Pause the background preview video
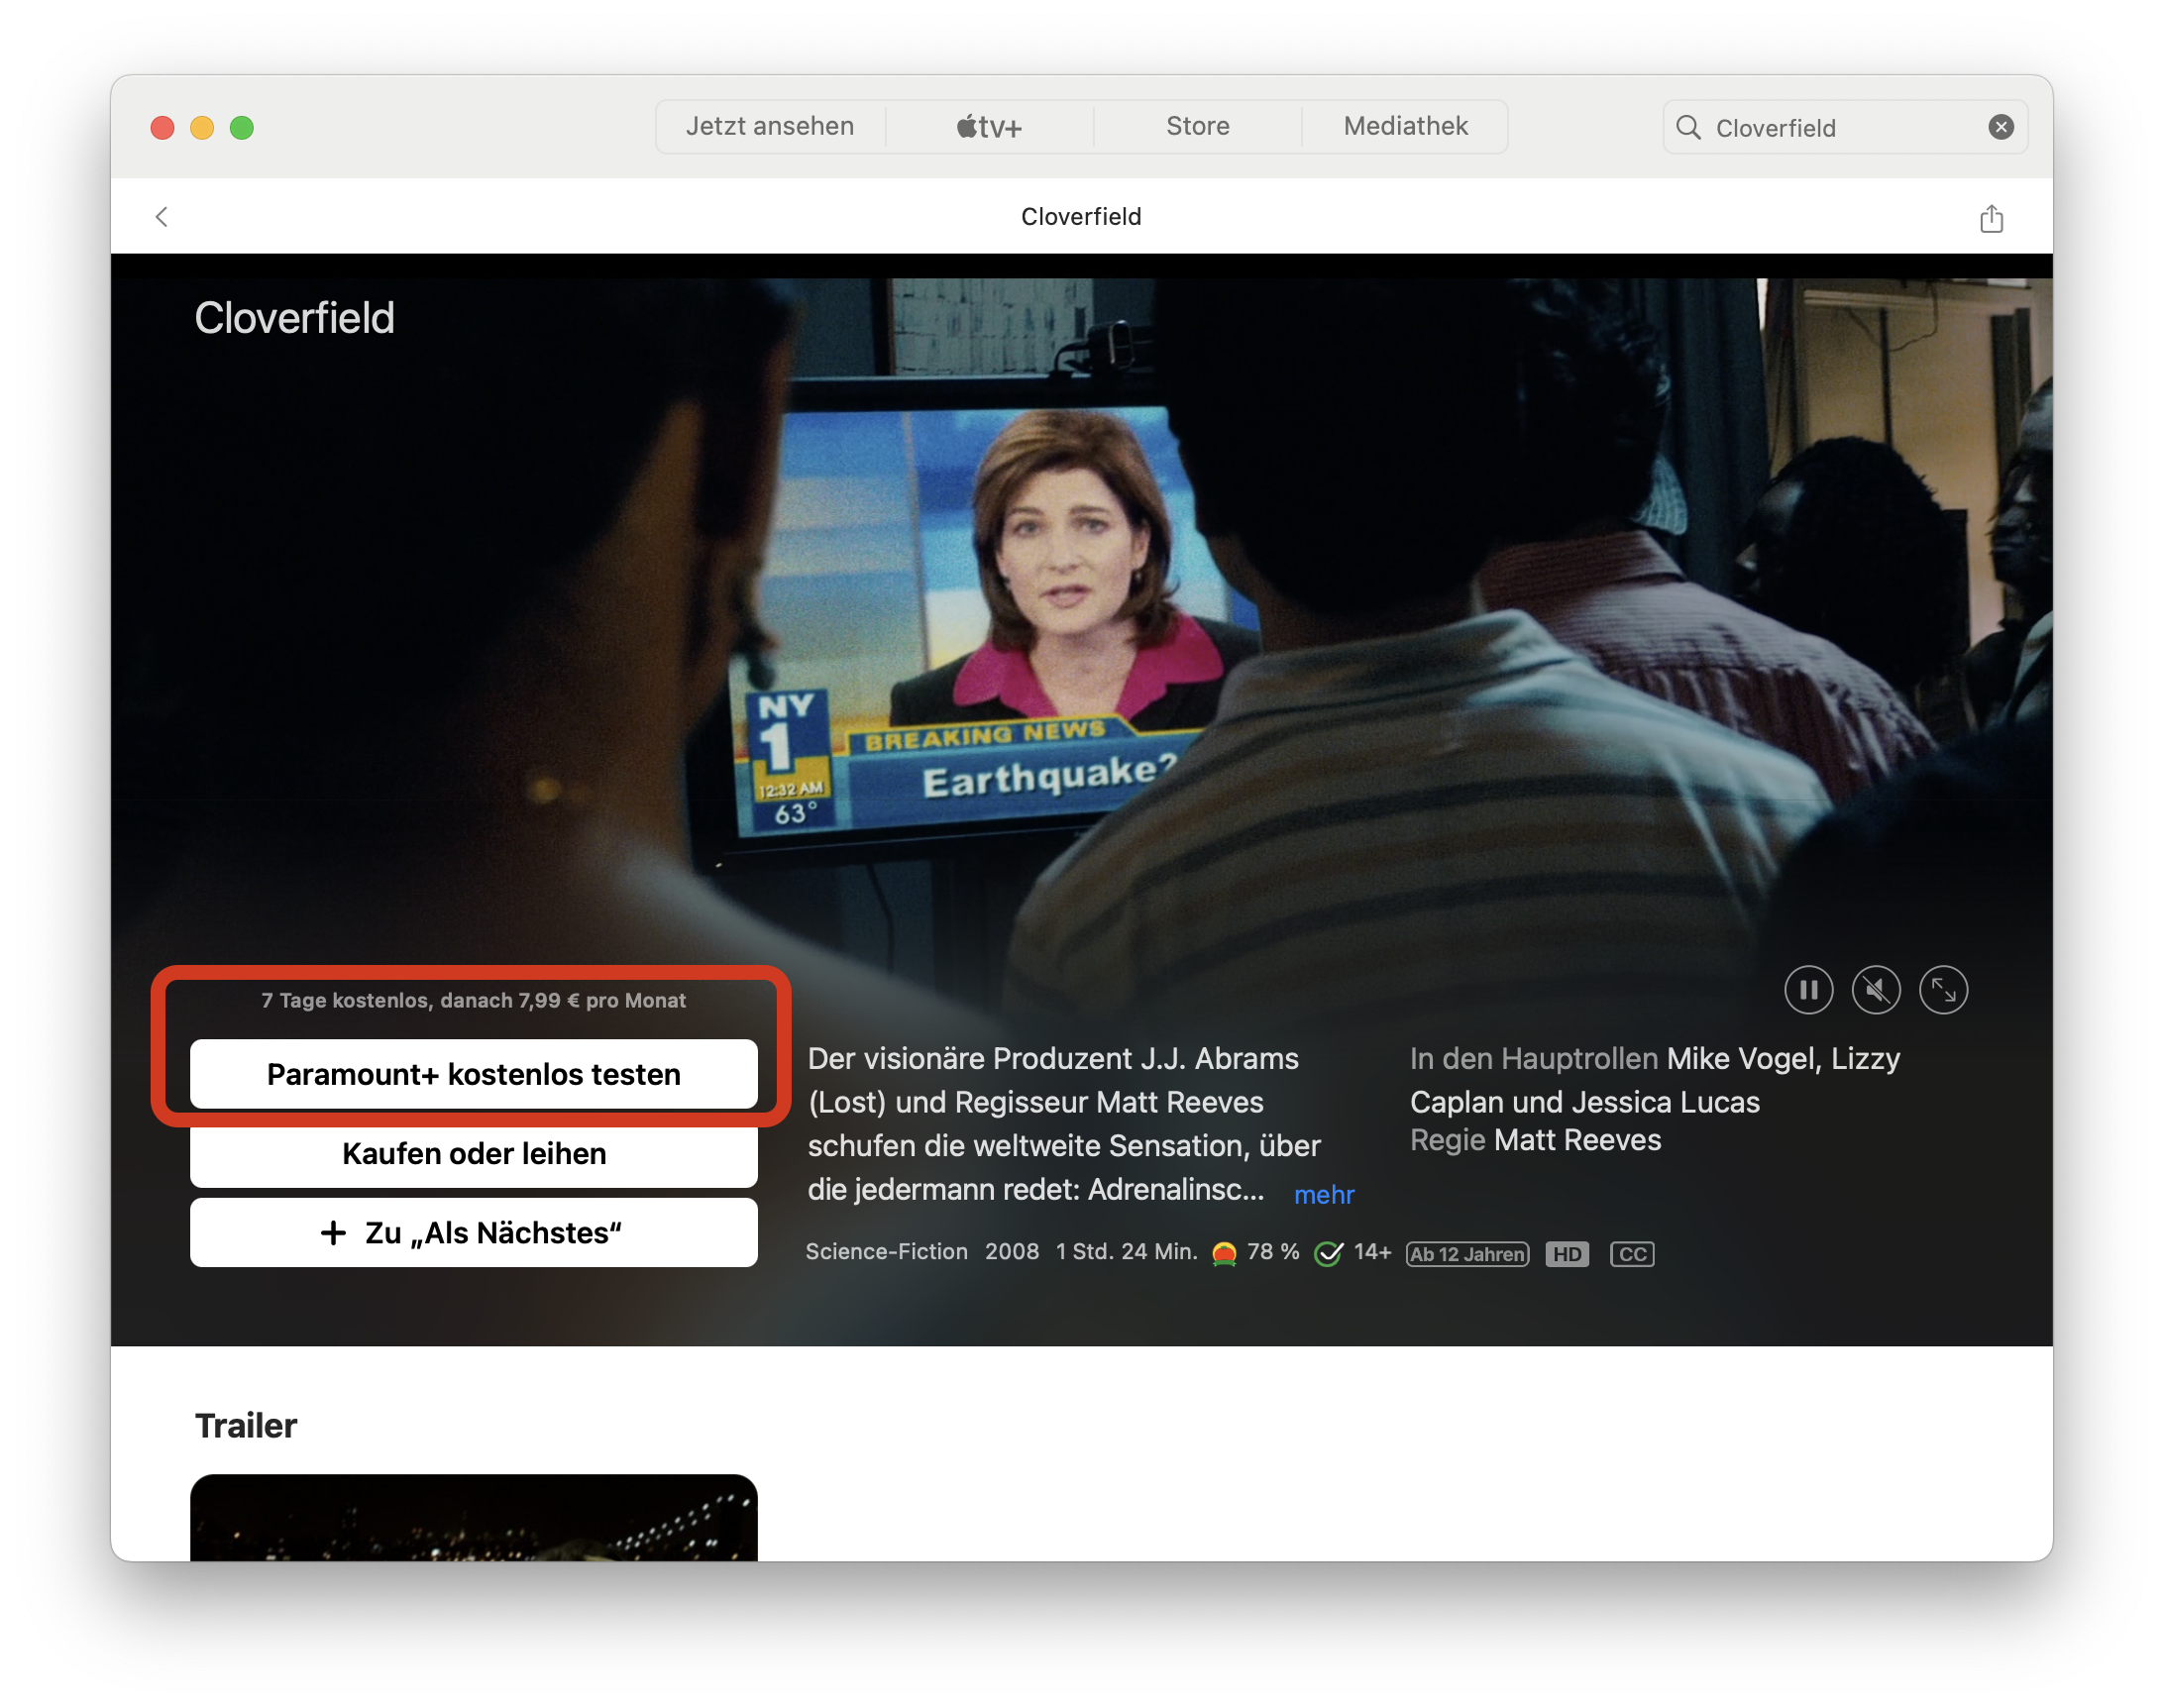The height and width of the screenshot is (1708, 2164). (x=1808, y=990)
